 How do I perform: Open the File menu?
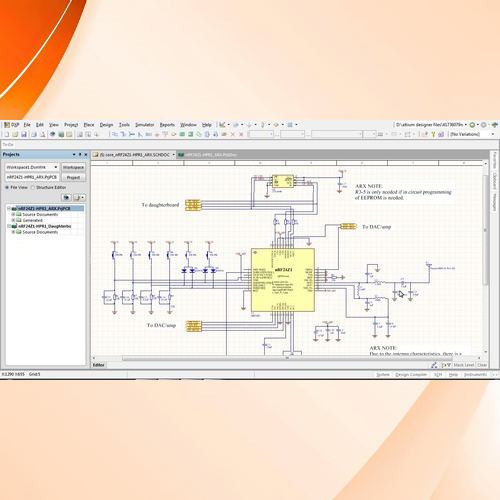27,125
